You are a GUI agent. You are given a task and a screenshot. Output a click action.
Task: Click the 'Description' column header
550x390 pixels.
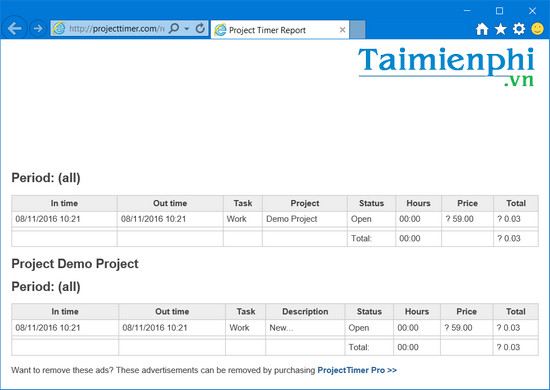(305, 311)
